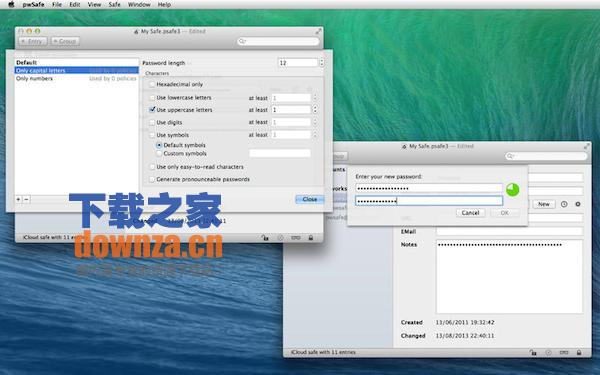Viewport: 600px width, 375px height.
Task: Click add-policy plus button under policy list
Action: [x=18, y=199]
